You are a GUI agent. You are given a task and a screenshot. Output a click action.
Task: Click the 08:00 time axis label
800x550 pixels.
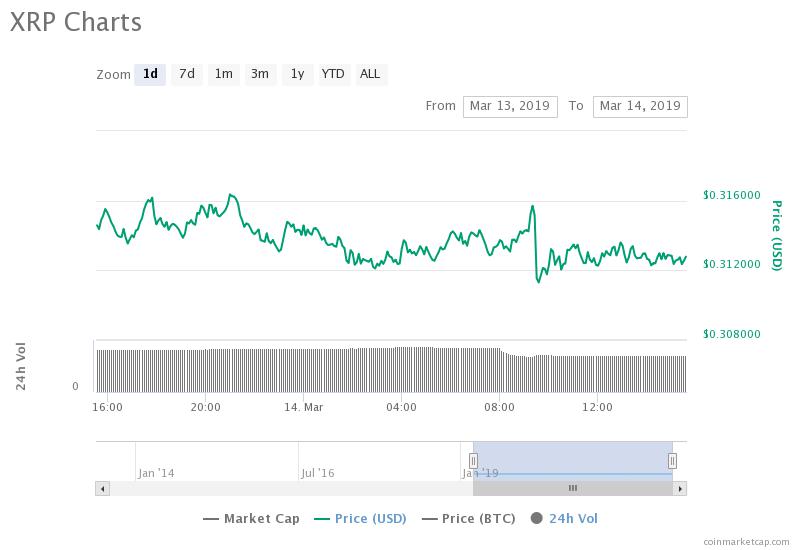(x=499, y=408)
